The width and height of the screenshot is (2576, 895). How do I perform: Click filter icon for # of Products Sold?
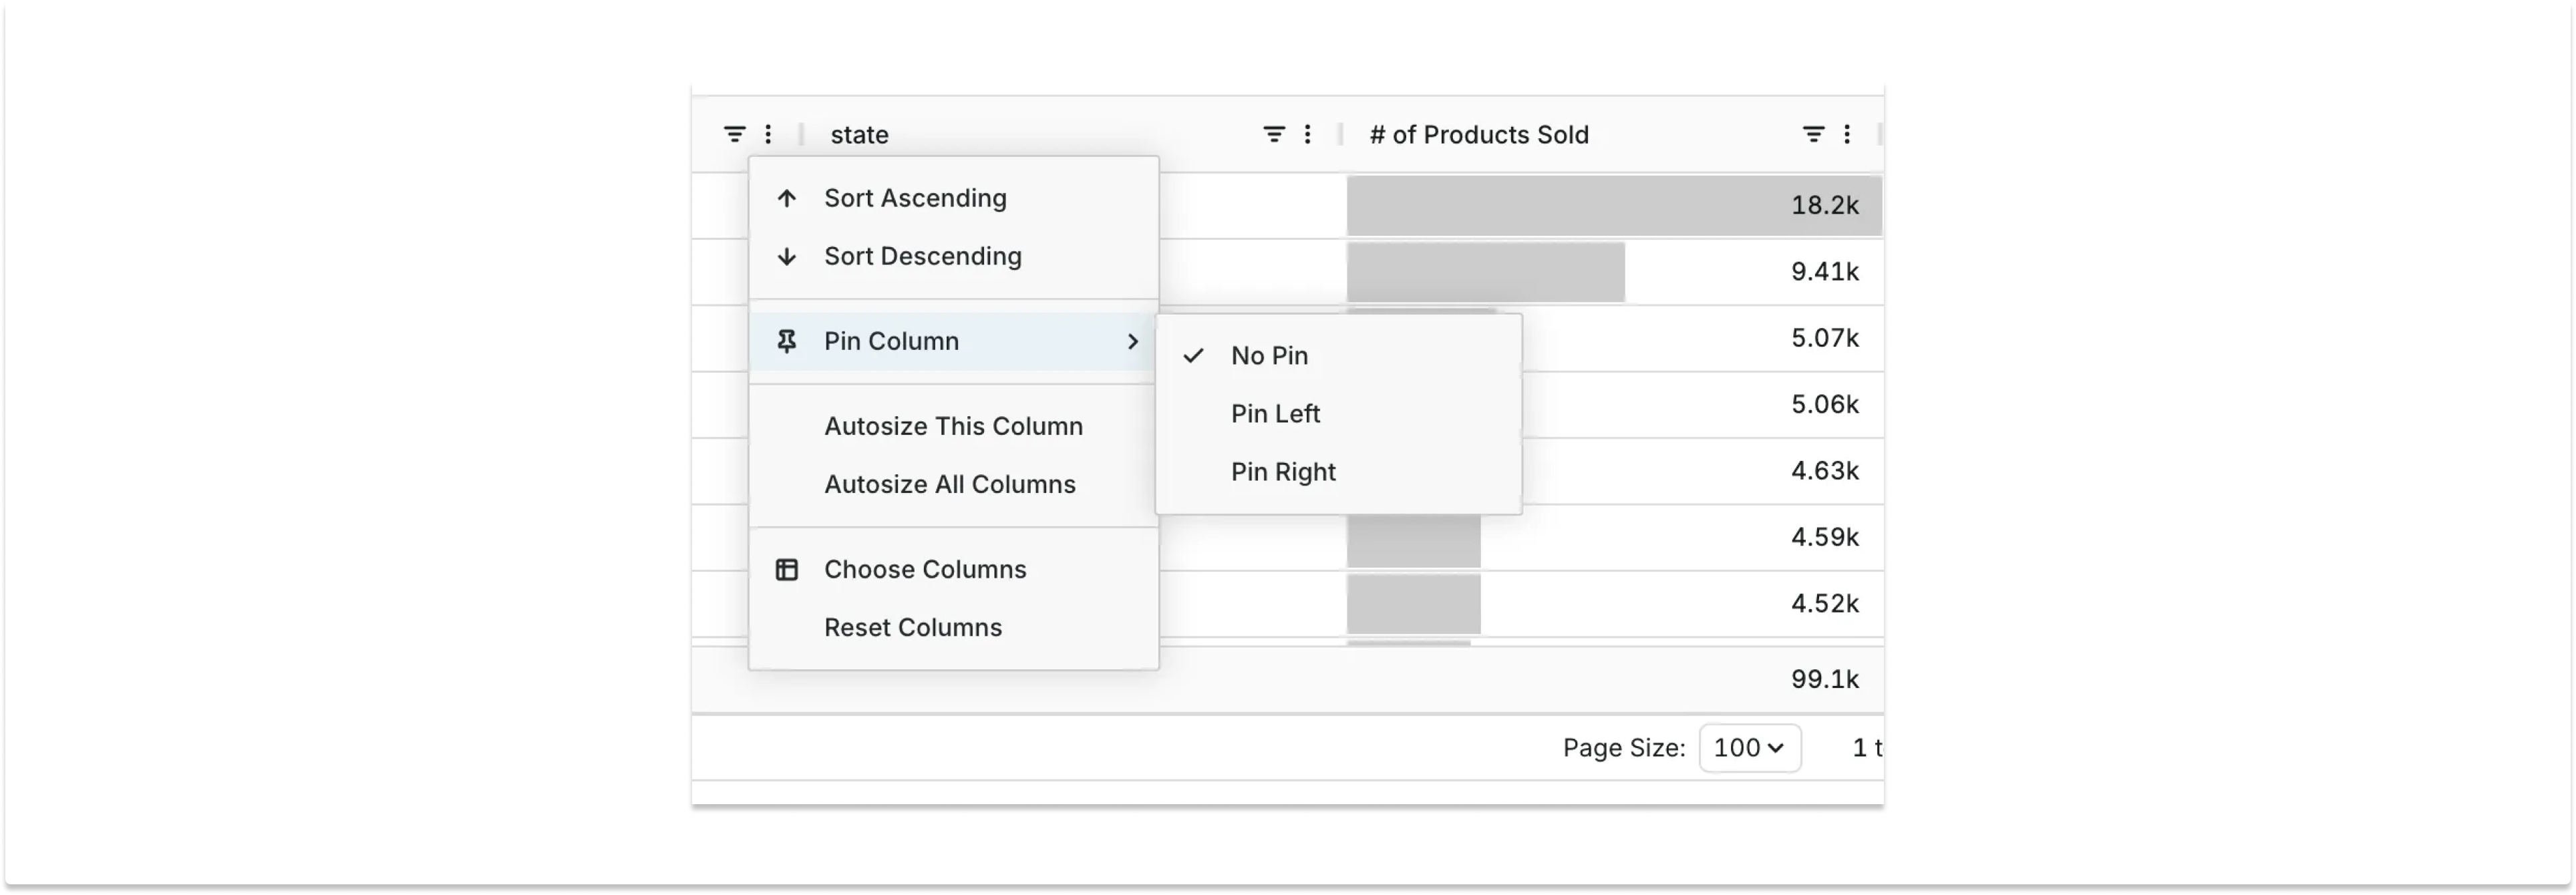[1813, 134]
